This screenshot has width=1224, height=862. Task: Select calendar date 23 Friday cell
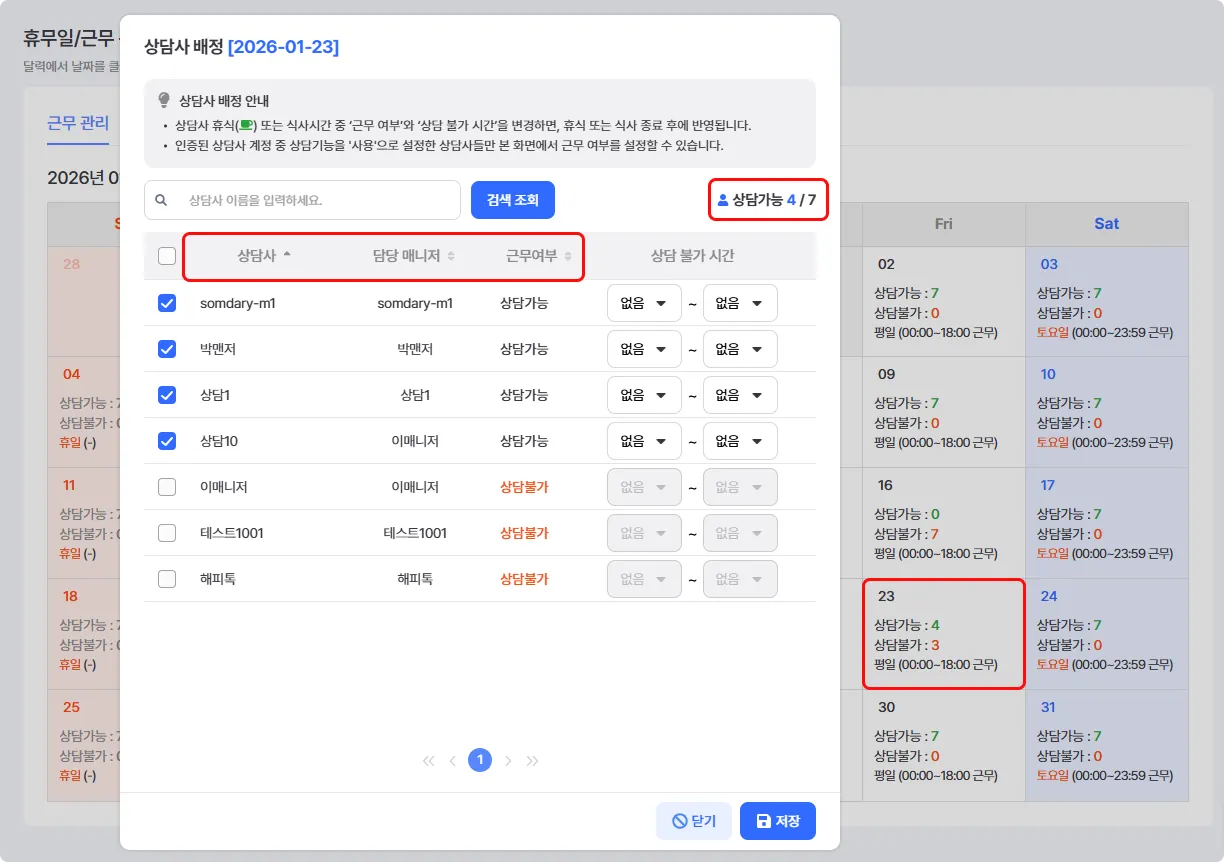(x=944, y=634)
